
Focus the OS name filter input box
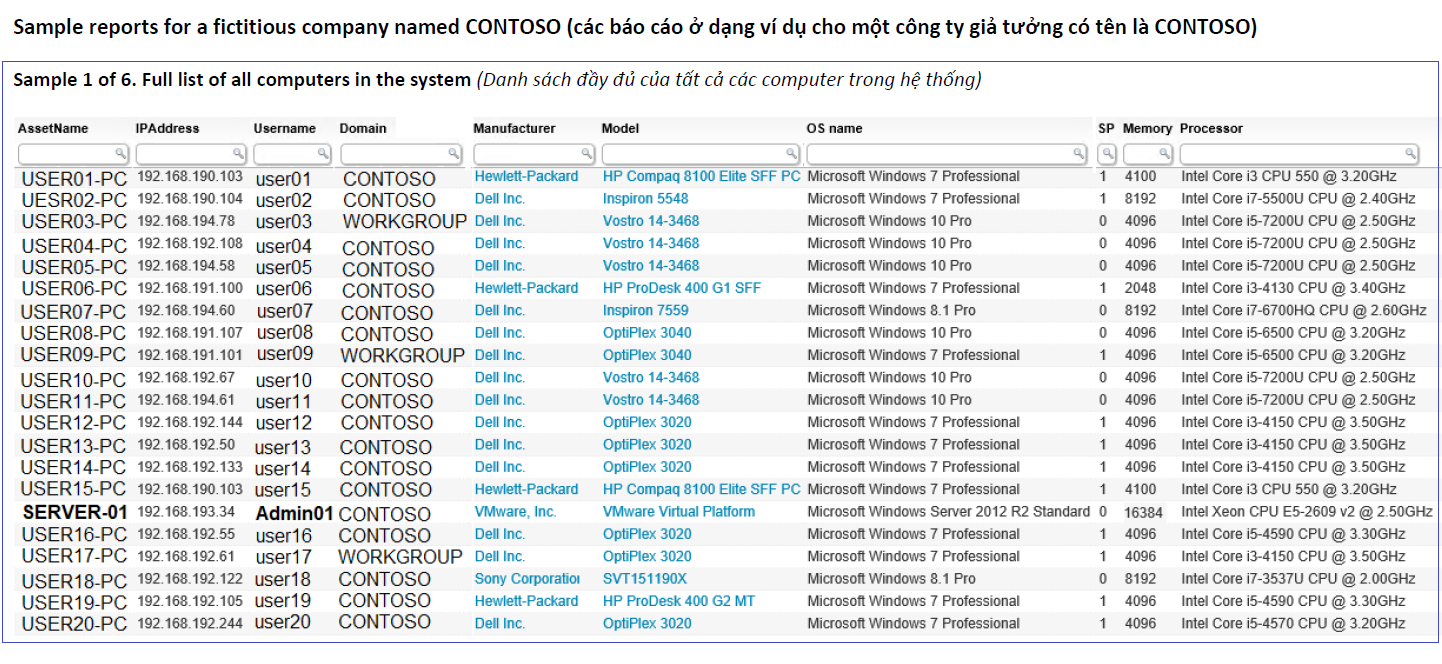pyautogui.click(x=947, y=154)
